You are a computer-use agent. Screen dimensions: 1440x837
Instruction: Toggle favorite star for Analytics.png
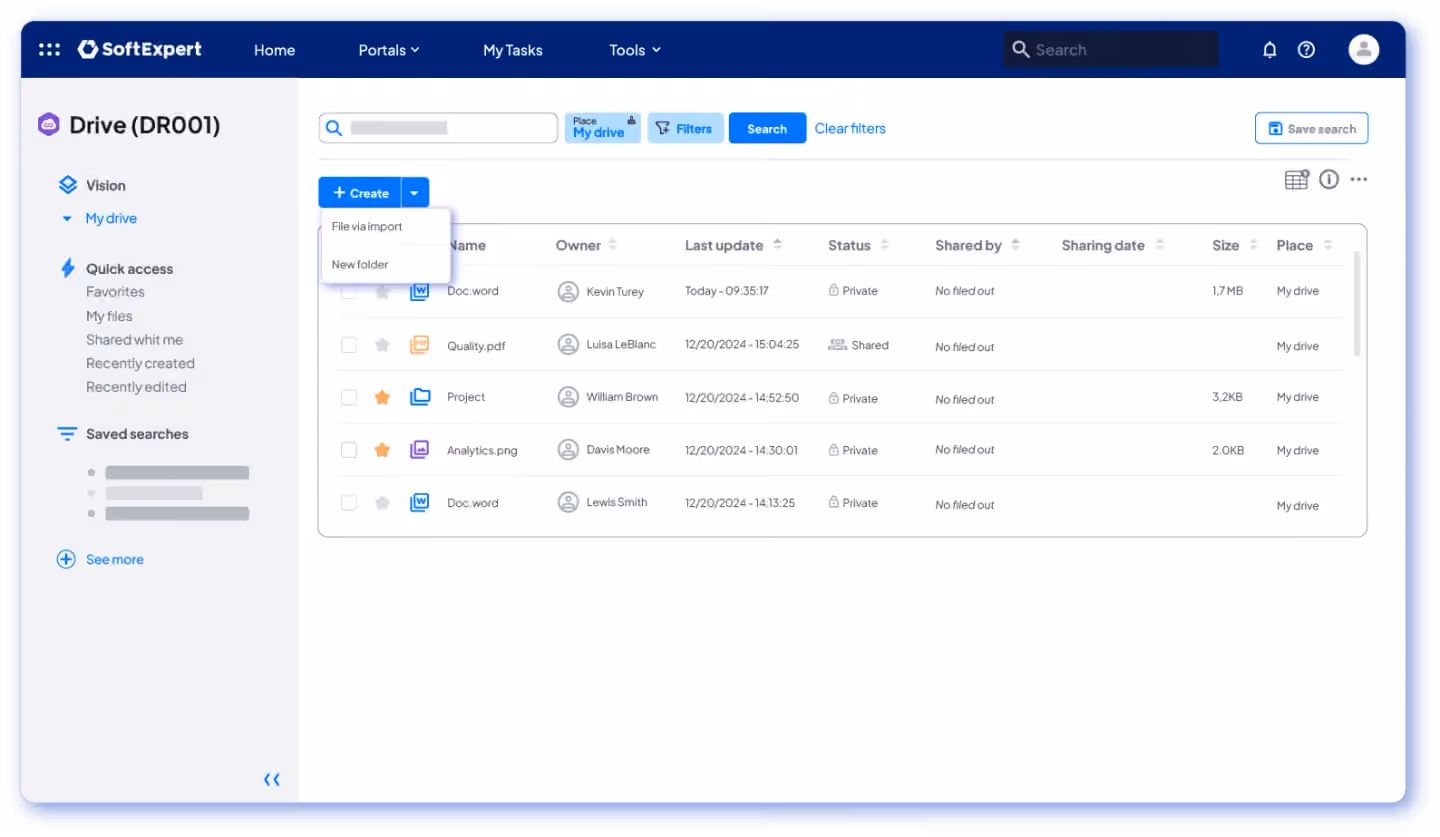coord(382,450)
